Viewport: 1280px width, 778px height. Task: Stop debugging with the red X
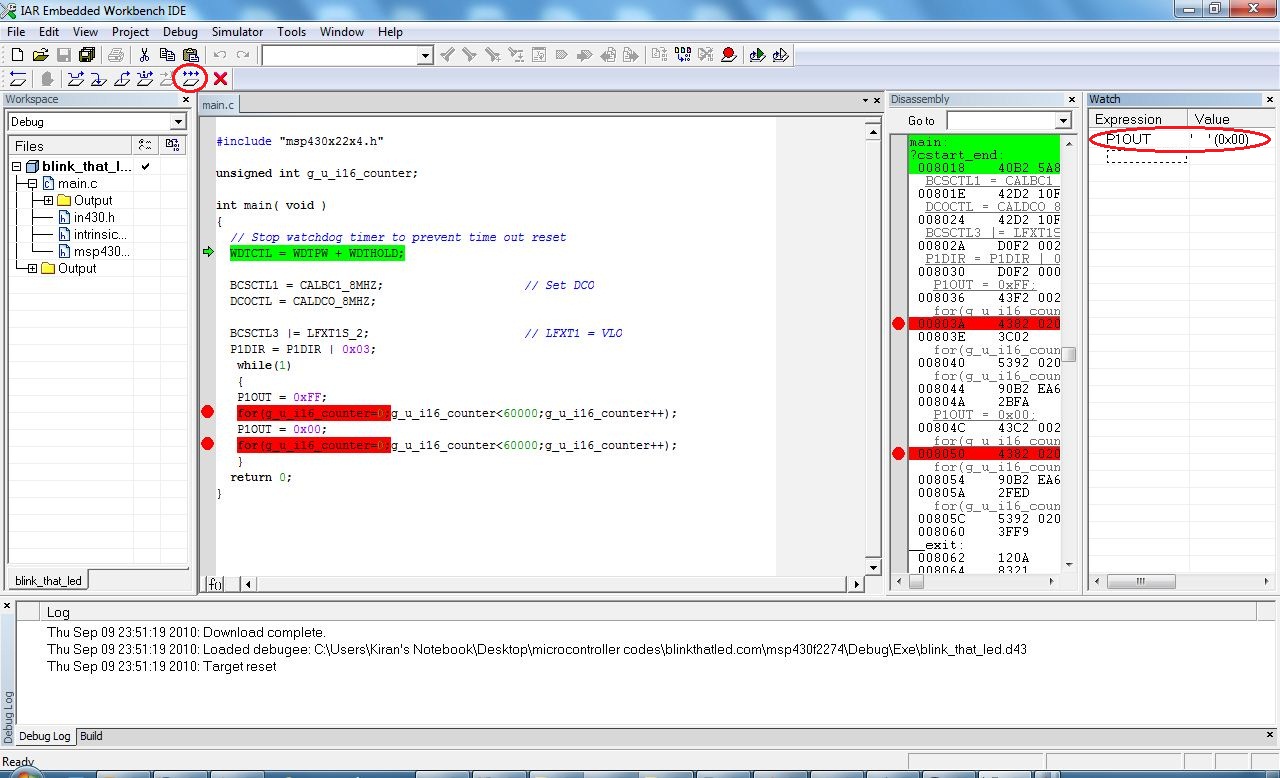click(220, 79)
